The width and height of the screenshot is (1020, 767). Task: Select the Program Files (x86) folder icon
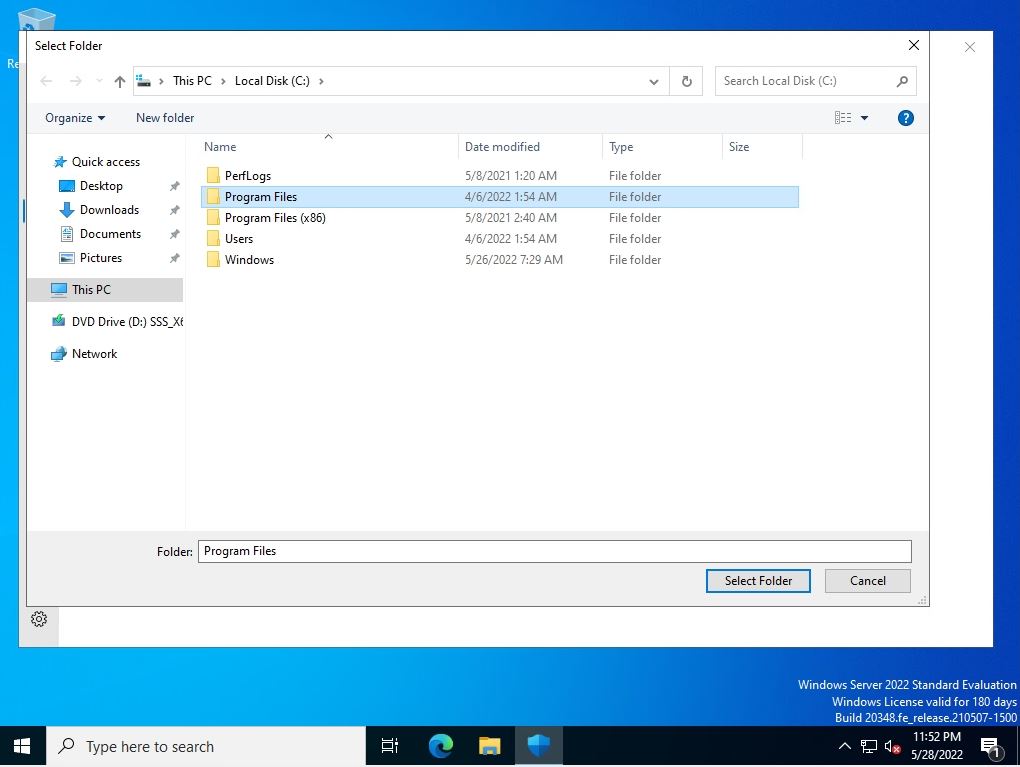coord(213,217)
